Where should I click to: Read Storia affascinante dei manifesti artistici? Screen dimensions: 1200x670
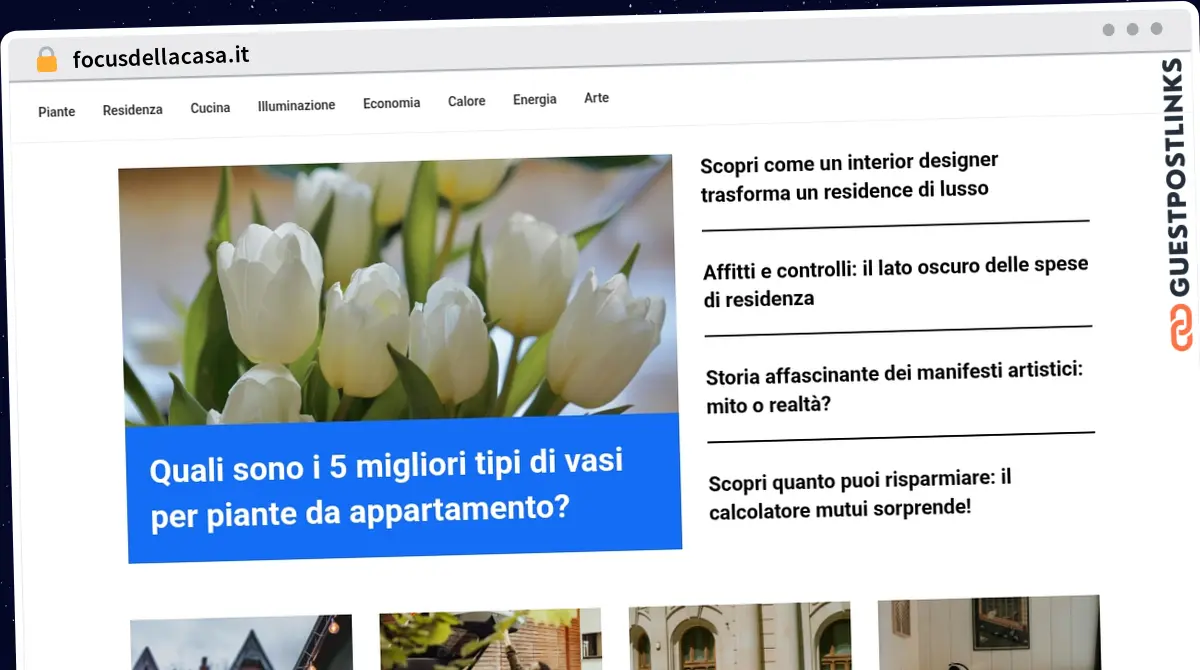pyautogui.click(x=894, y=389)
